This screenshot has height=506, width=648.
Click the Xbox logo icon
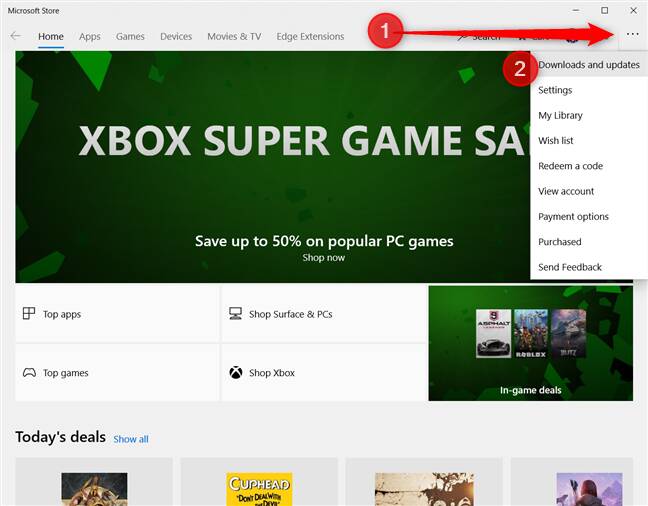pos(235,373)
